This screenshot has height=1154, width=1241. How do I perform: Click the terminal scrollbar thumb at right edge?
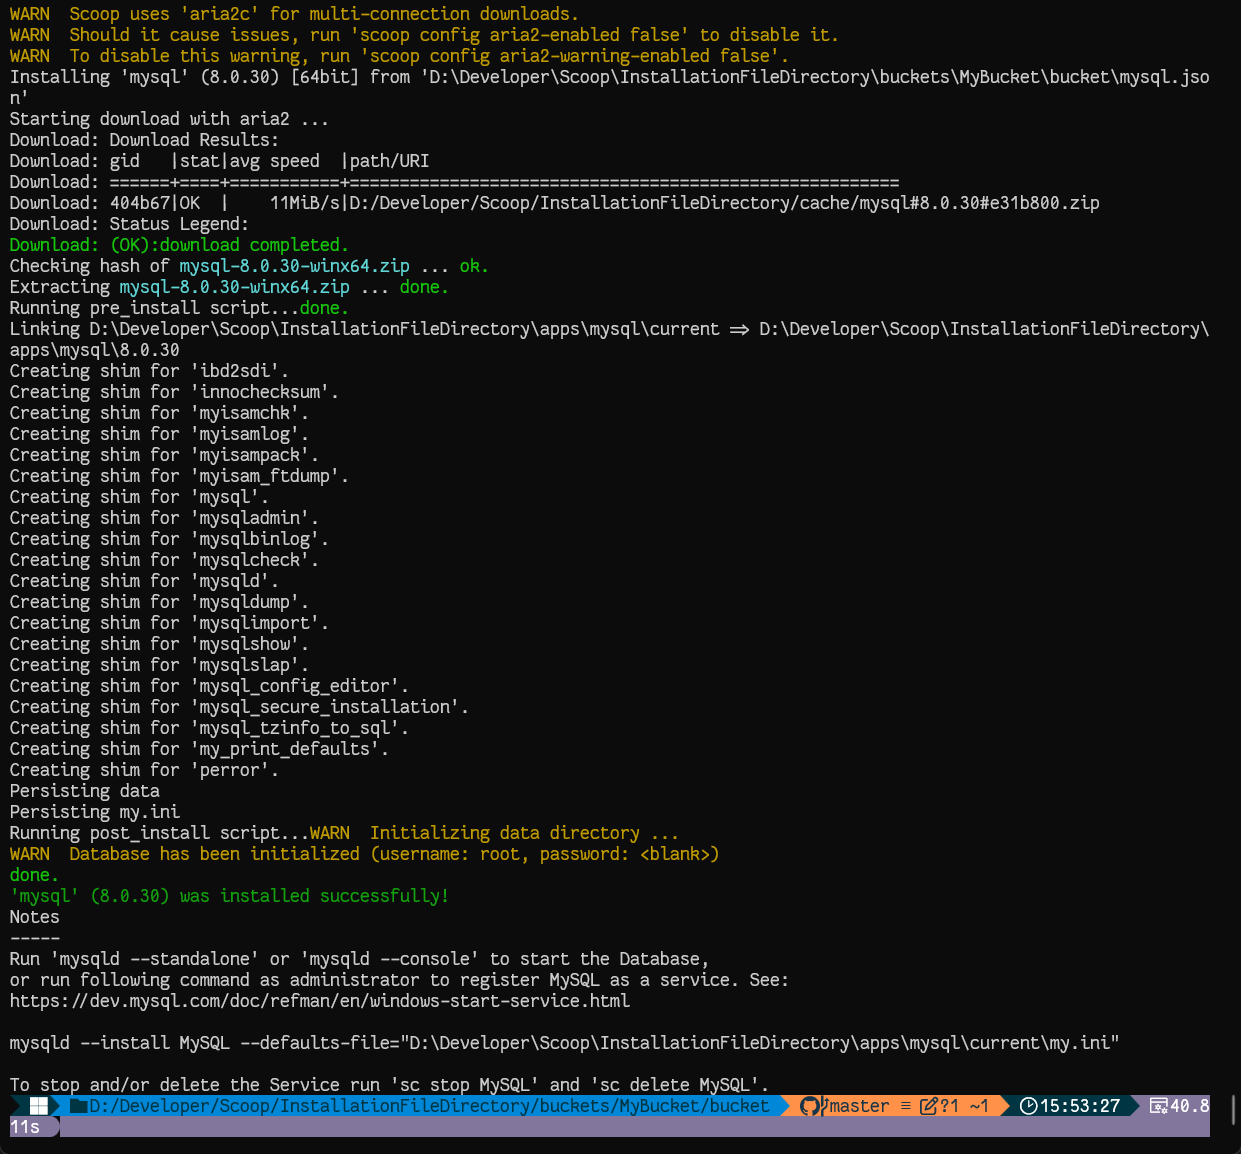[x=1235, y=1109]
